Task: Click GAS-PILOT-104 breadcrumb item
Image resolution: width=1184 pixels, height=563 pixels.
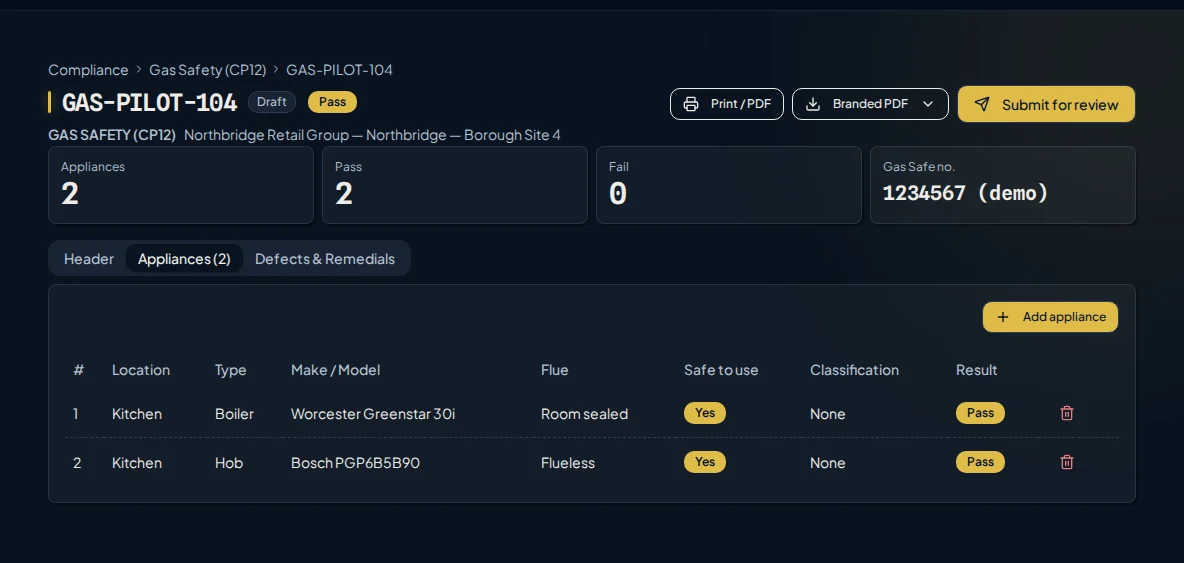Action: tap(339, 69)
